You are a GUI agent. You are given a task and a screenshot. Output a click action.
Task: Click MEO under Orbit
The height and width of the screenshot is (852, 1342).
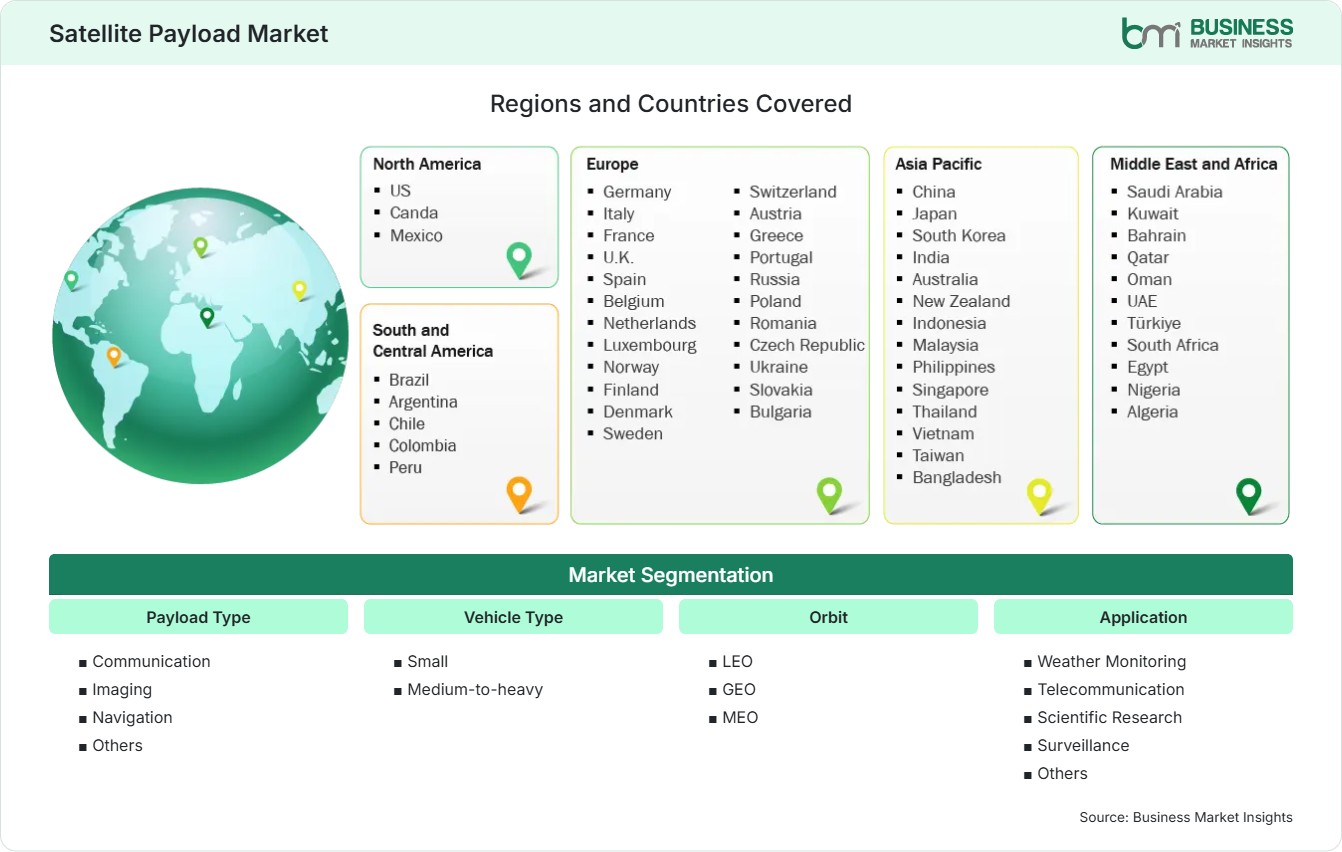740,717
